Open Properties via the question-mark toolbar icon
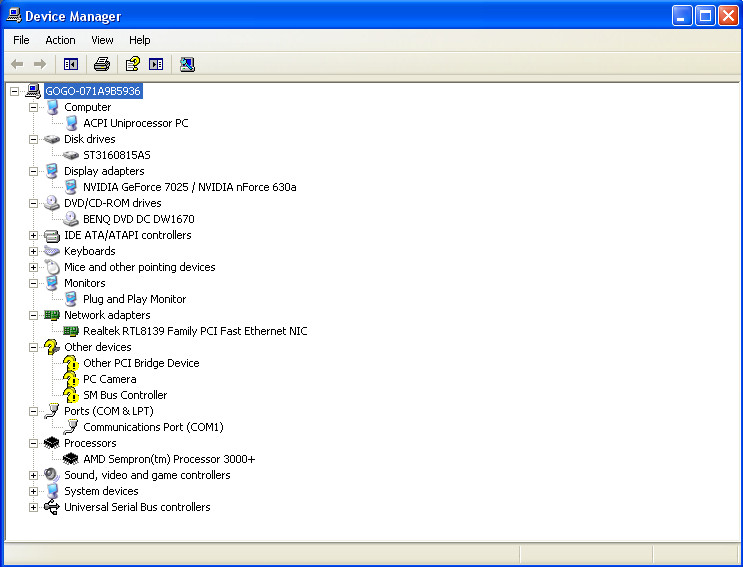Viewport: 743px width, 567px height. pos(133,64)
